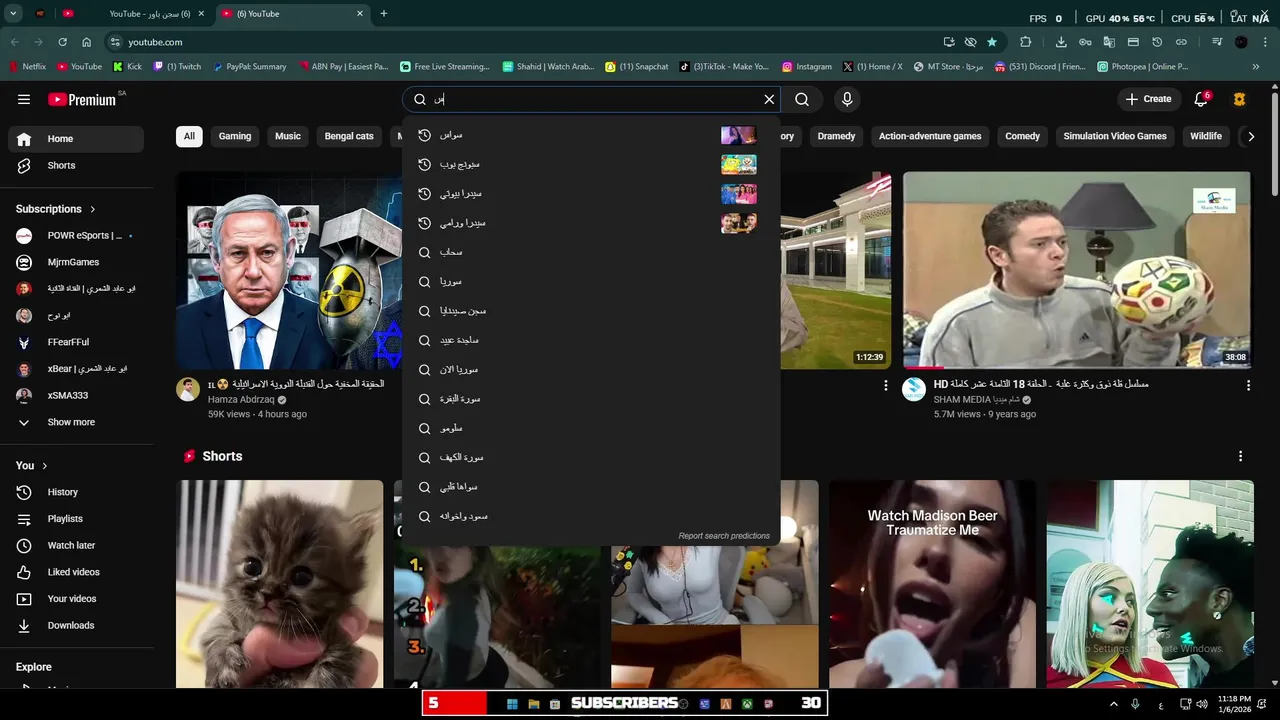Screen dimensions: 1280x720
Task: Open the 38:08 SHAM MEDIA video thumbnail
Action: [1076, 270]
